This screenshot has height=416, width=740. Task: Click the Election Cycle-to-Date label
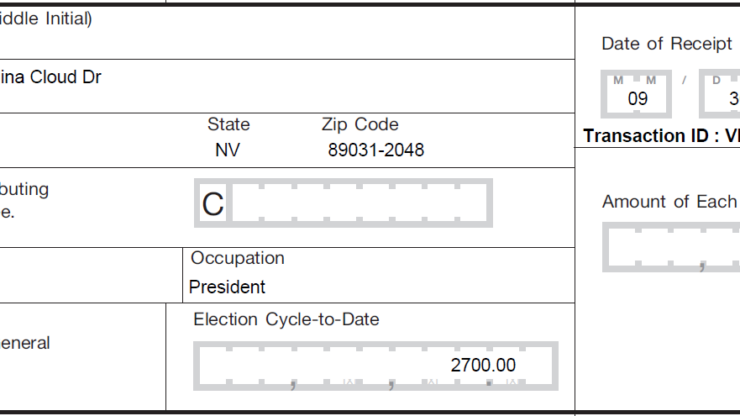(286, 320)
